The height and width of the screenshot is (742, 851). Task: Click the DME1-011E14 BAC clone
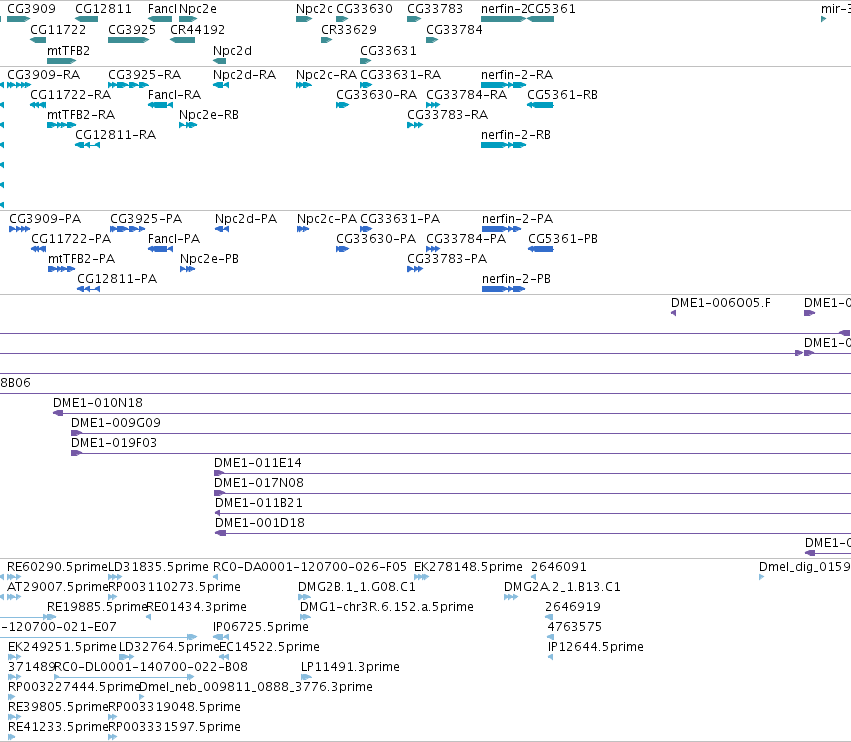coord(532,474)
